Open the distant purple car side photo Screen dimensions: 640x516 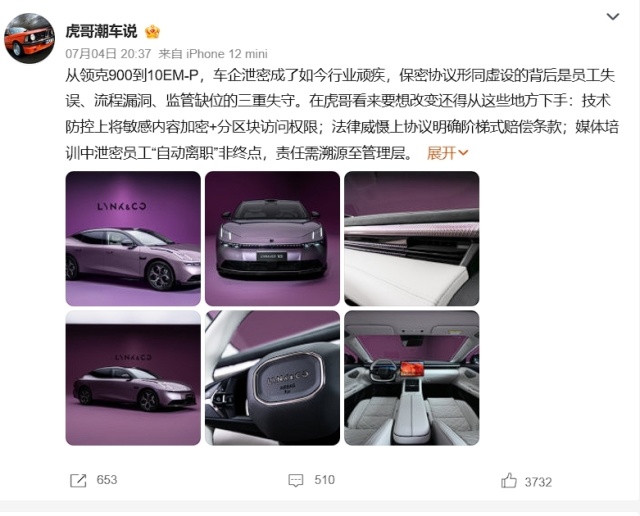pyautogui.click(x=133, y=378)
